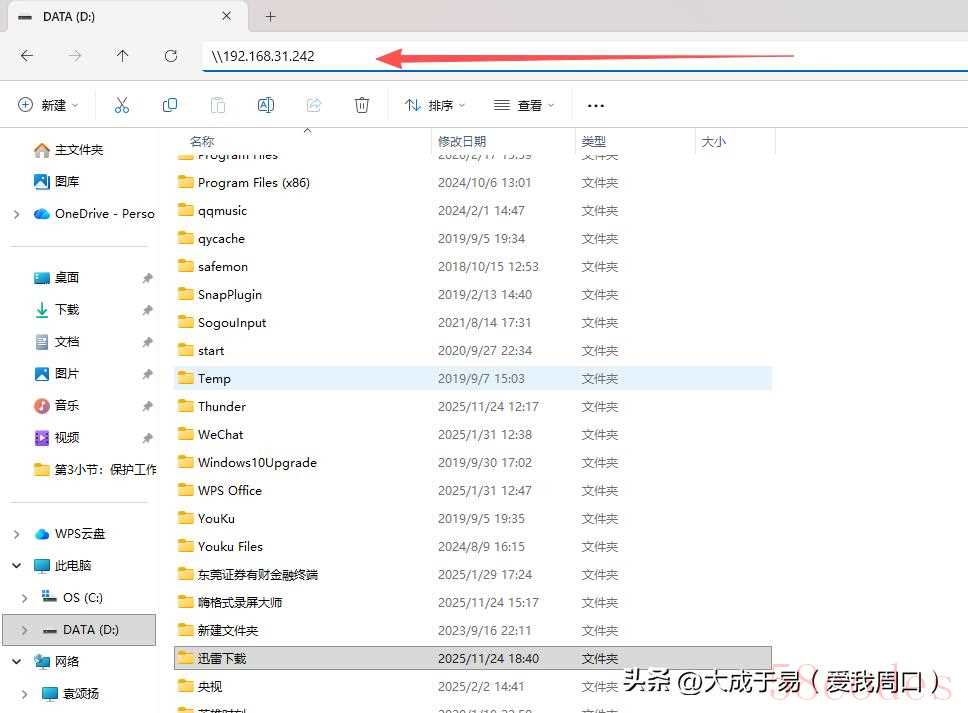Screen dimensions: 968x713
Task: Open 视频 quick access item
Action: pyautogui.click(x=56, y=438)
